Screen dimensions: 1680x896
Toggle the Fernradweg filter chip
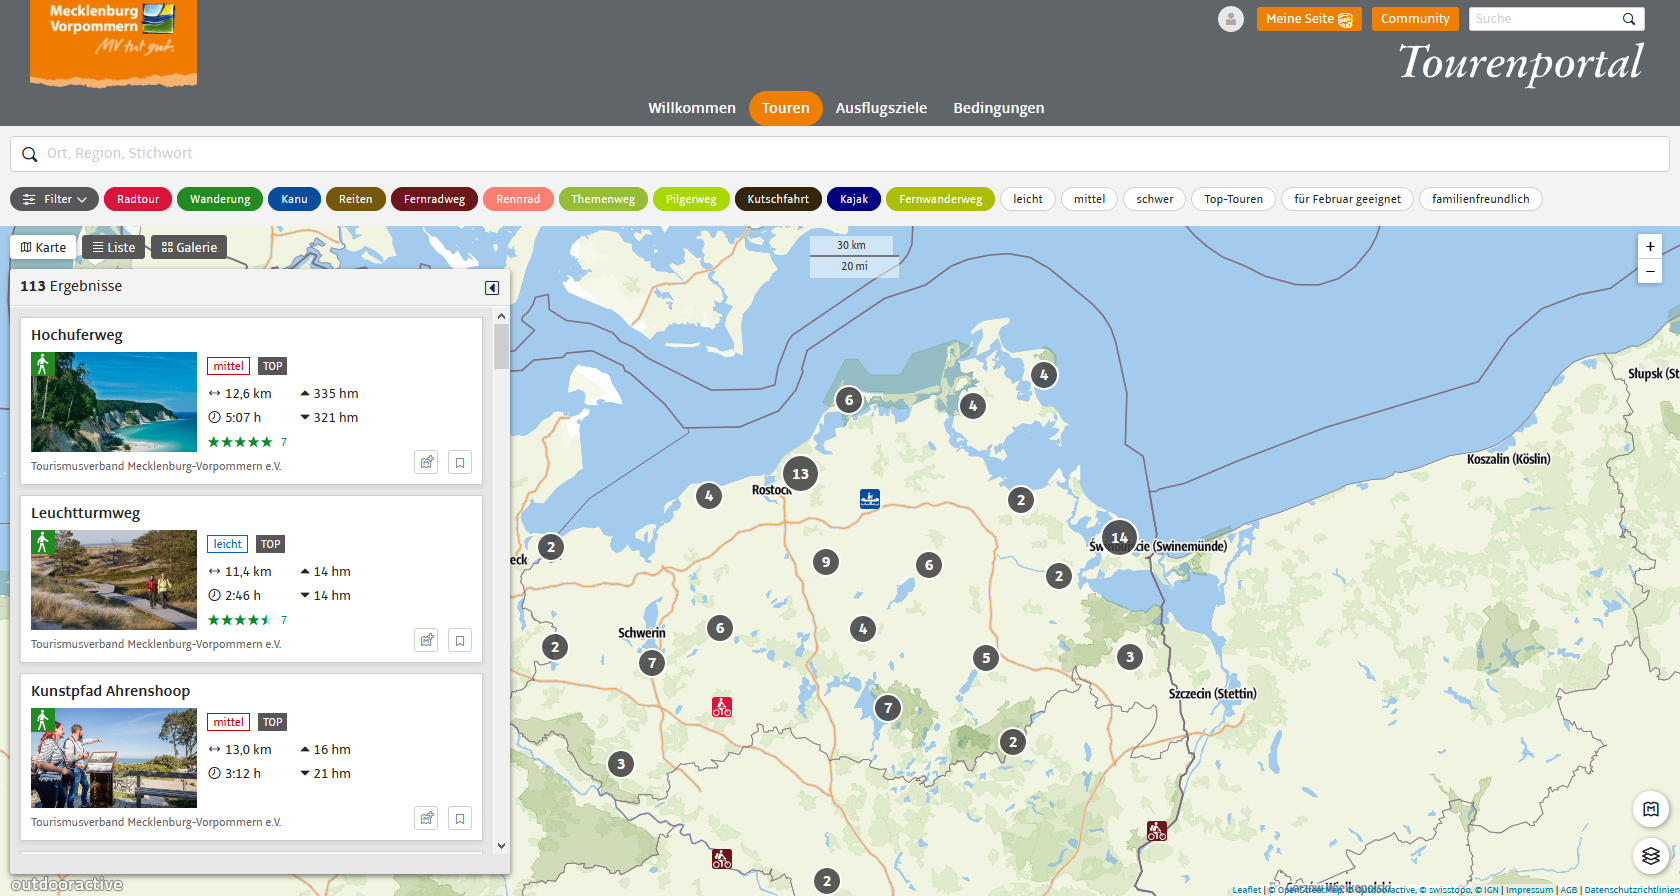(x=434, y=199)
